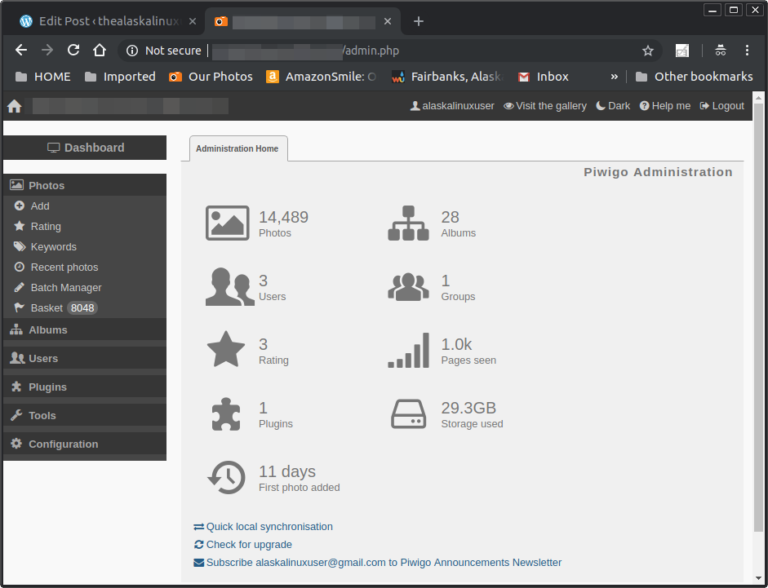Show hidden bookmarks with chevron
This screenshot has width=768, height=588.
click(614, 76)
